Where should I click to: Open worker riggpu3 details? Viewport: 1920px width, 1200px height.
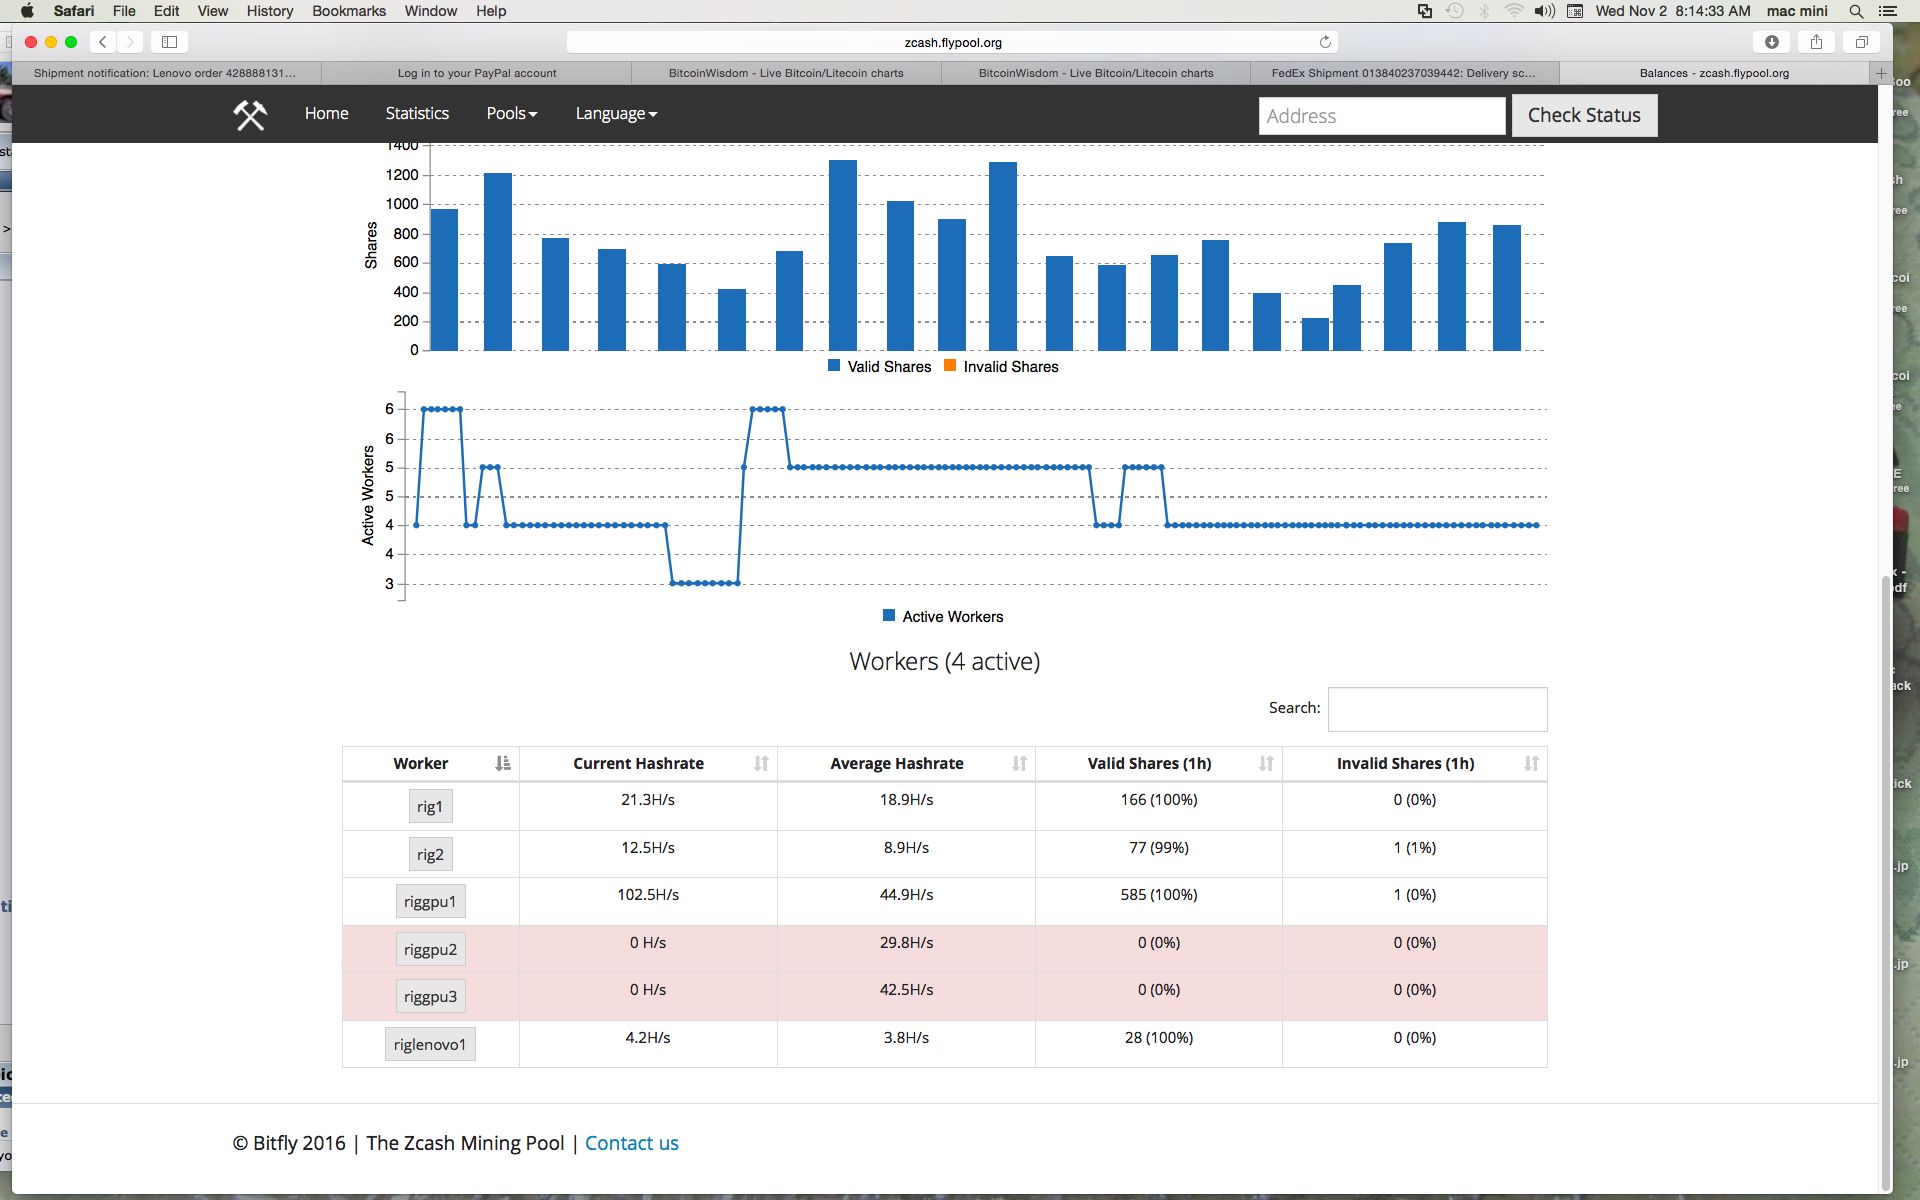[430, 997]
